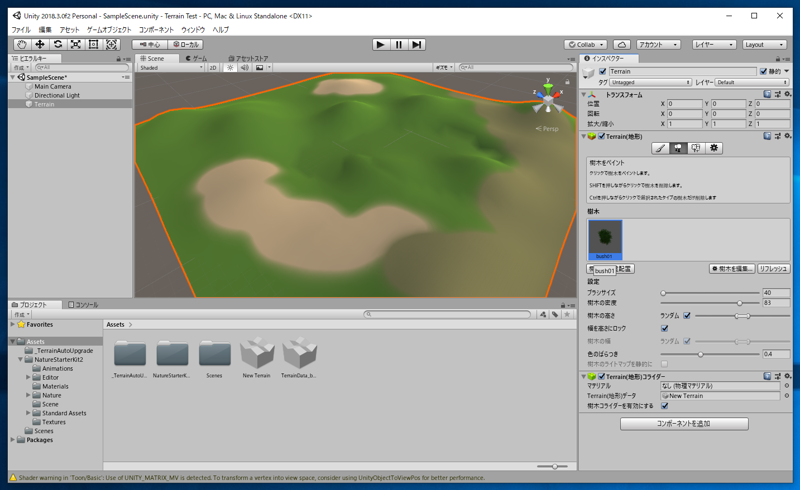Open Transform component help icon
The width and height of the screenshot is (800, 490).
(x=767, y=94)
